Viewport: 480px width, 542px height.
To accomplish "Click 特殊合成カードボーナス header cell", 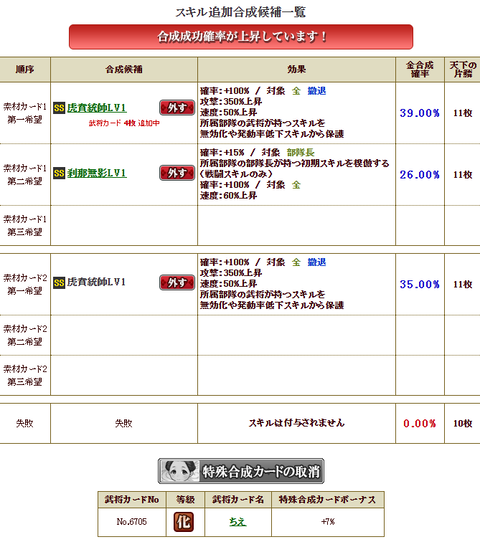I will pos(328,499).
